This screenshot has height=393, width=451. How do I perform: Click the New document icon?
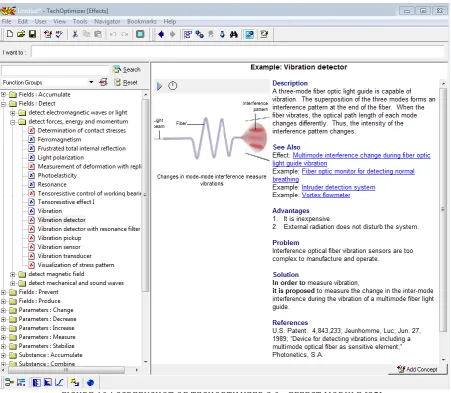point(10,34)
